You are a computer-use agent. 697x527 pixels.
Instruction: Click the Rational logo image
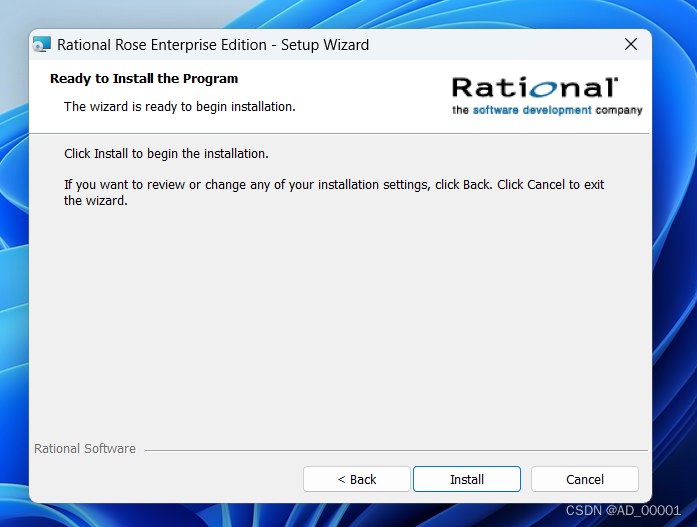pos(547,96)
